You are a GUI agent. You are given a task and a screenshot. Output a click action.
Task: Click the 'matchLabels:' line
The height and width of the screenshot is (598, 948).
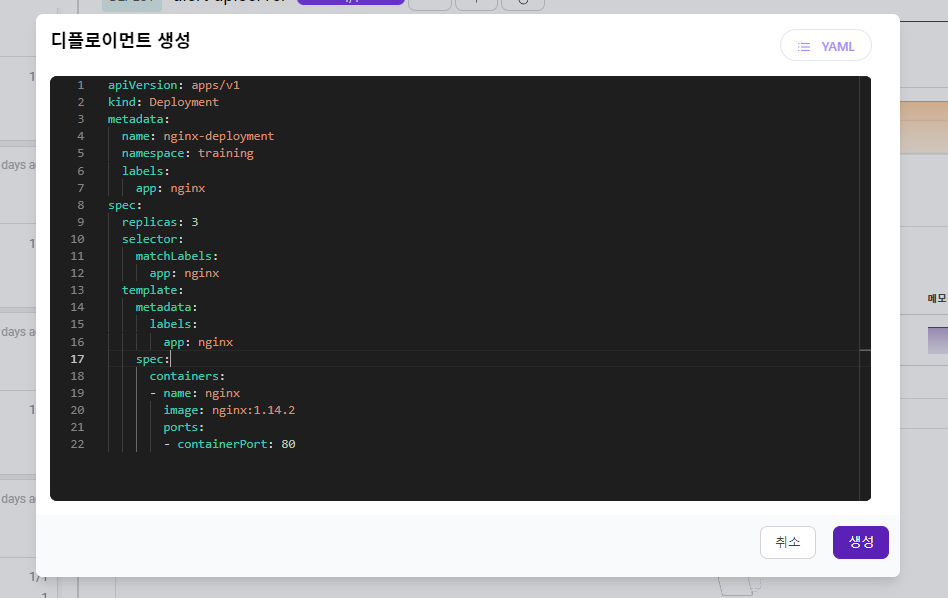(177, 256)
